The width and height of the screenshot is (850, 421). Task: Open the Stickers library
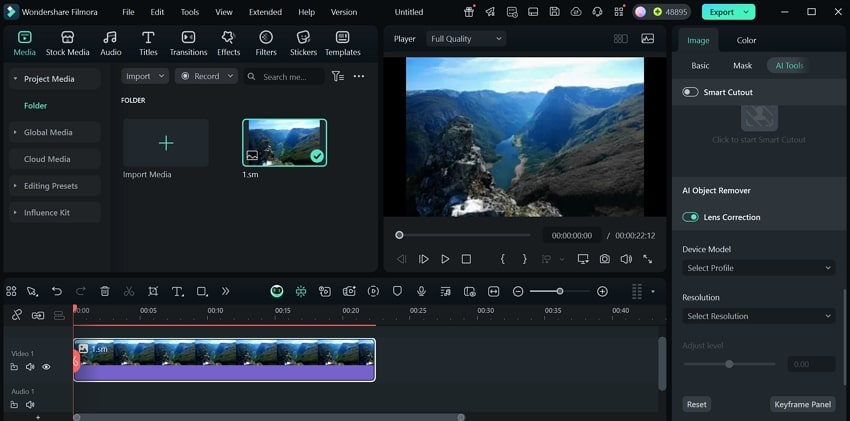303,43
